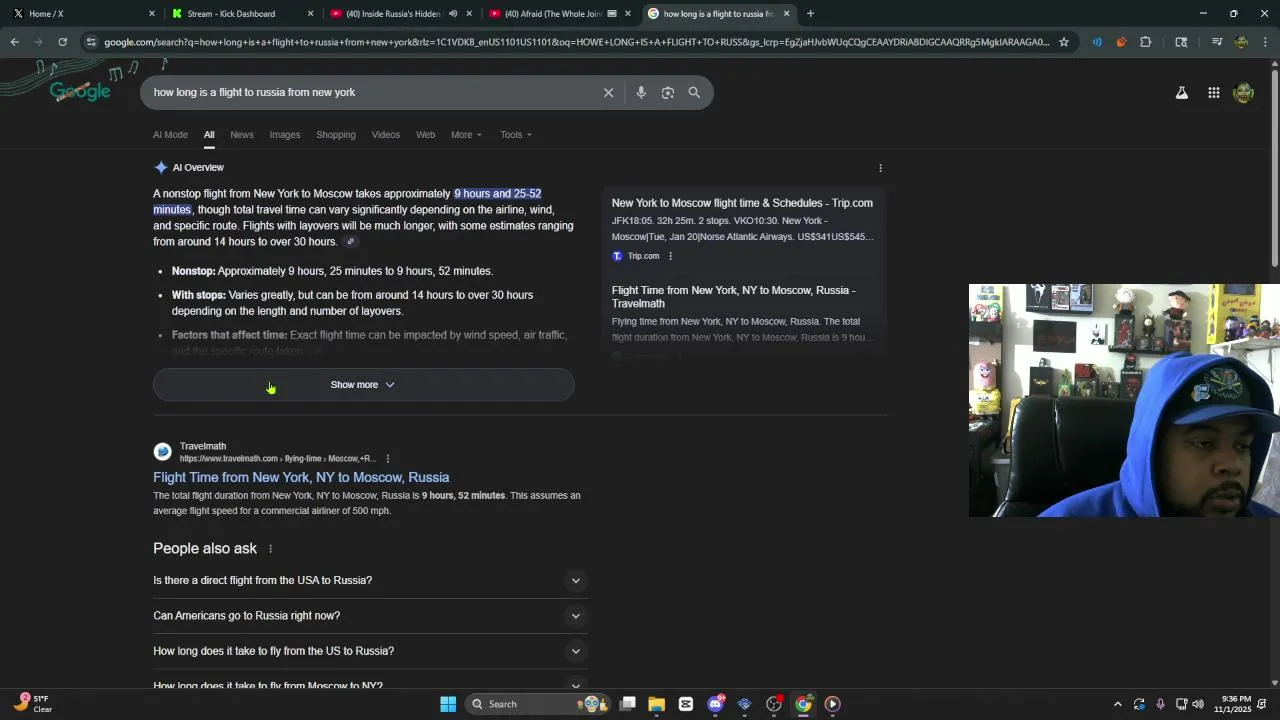Open search-with-Lens toolbar icon in Chrome
The width and height of the screenshot is (1280, 720).
1181,42
